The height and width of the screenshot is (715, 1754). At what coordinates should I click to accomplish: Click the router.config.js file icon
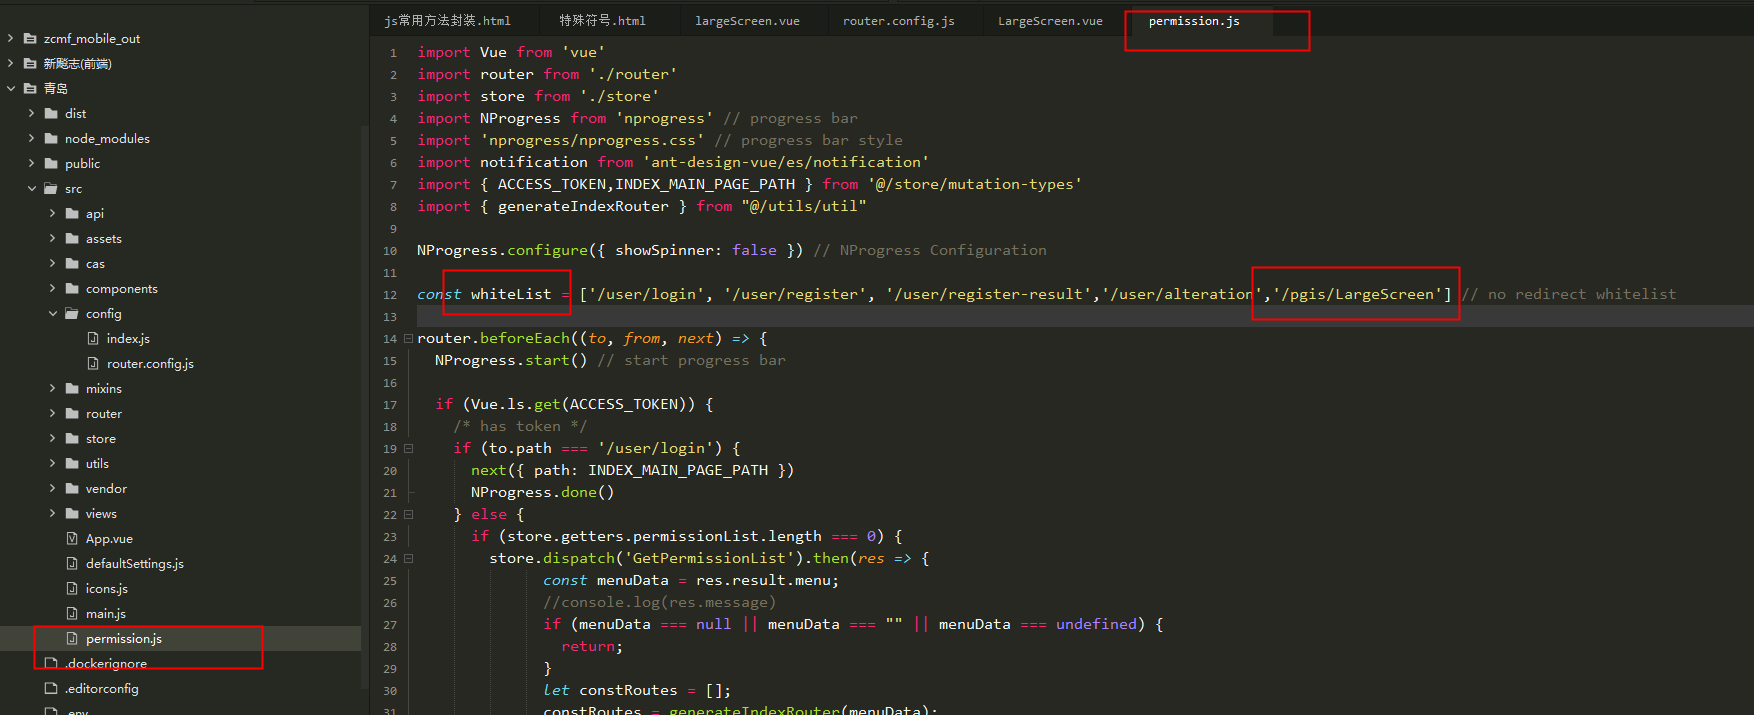[x=93, y=363]
